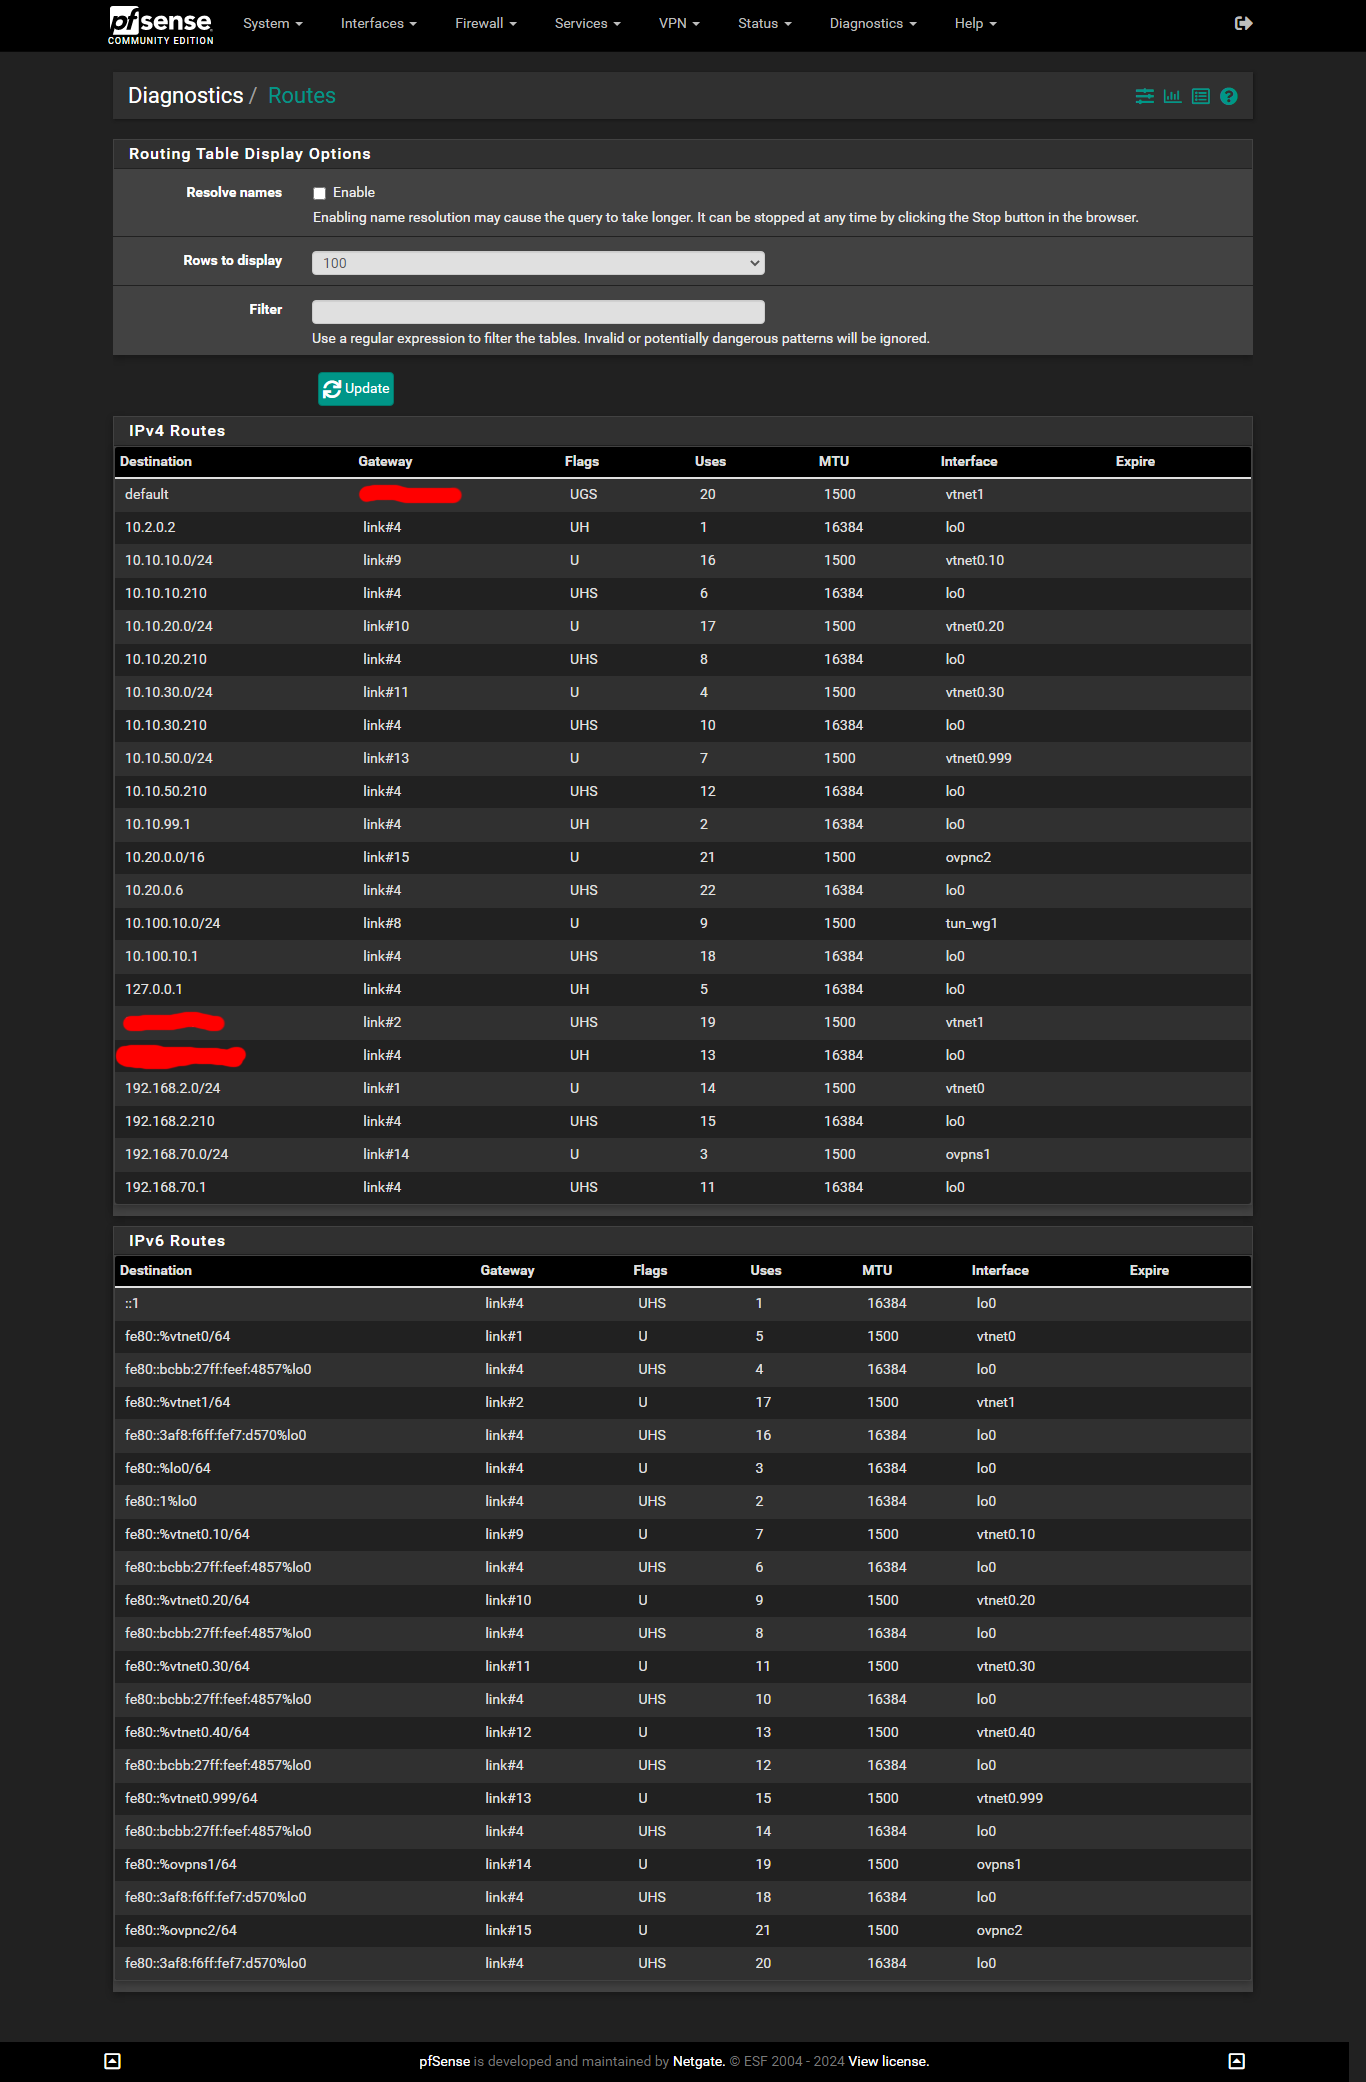Select destination 10.10.99.1
1366x2082 pixels.
pyautogui.click(x=158, y=824)
